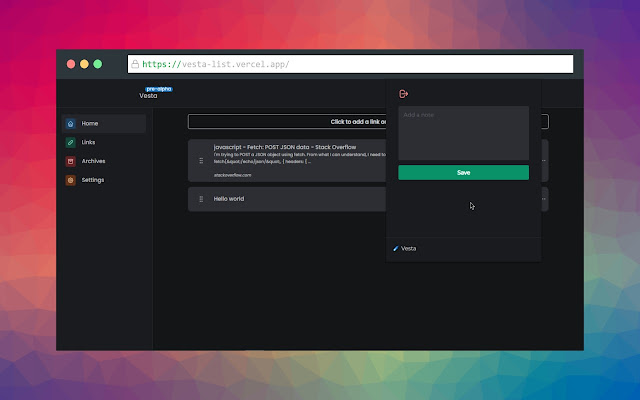
Task: Click the padlock icon in address bar
Action: pyautogui.click(x=135, y=64)
